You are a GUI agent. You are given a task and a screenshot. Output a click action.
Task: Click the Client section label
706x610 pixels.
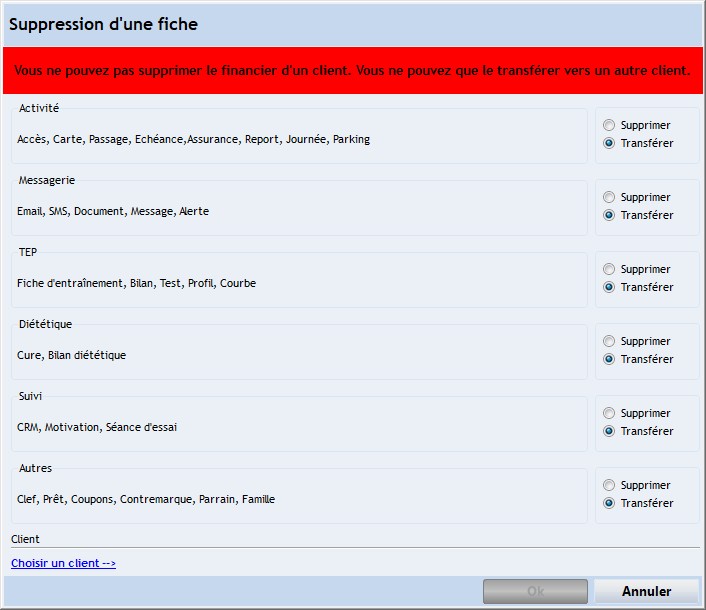pyautogui.click(x=25, y=539)
